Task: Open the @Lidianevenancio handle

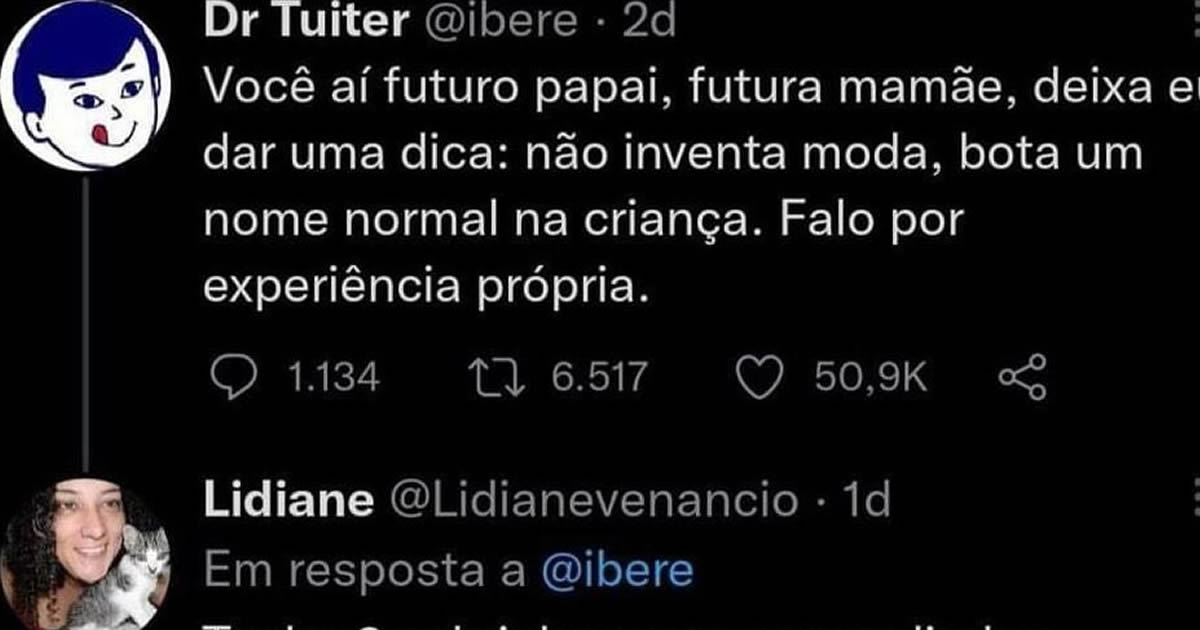Action: point(594,501)
